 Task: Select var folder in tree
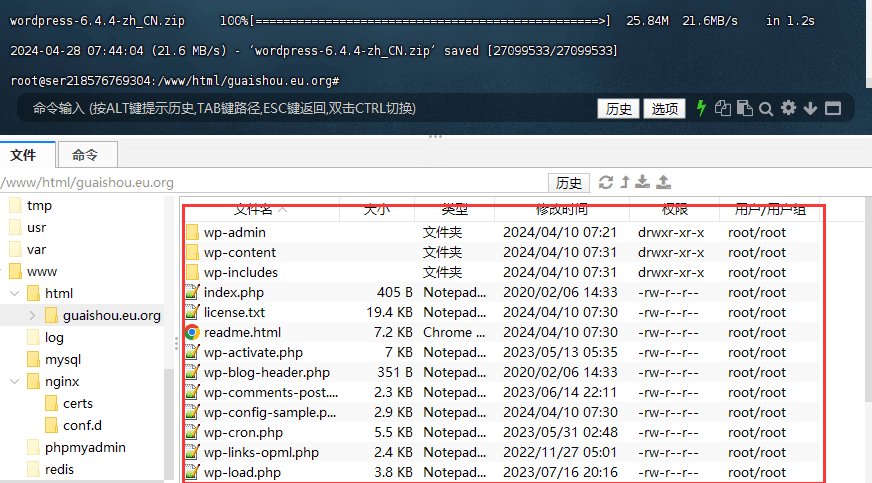(x=36, y=250)
